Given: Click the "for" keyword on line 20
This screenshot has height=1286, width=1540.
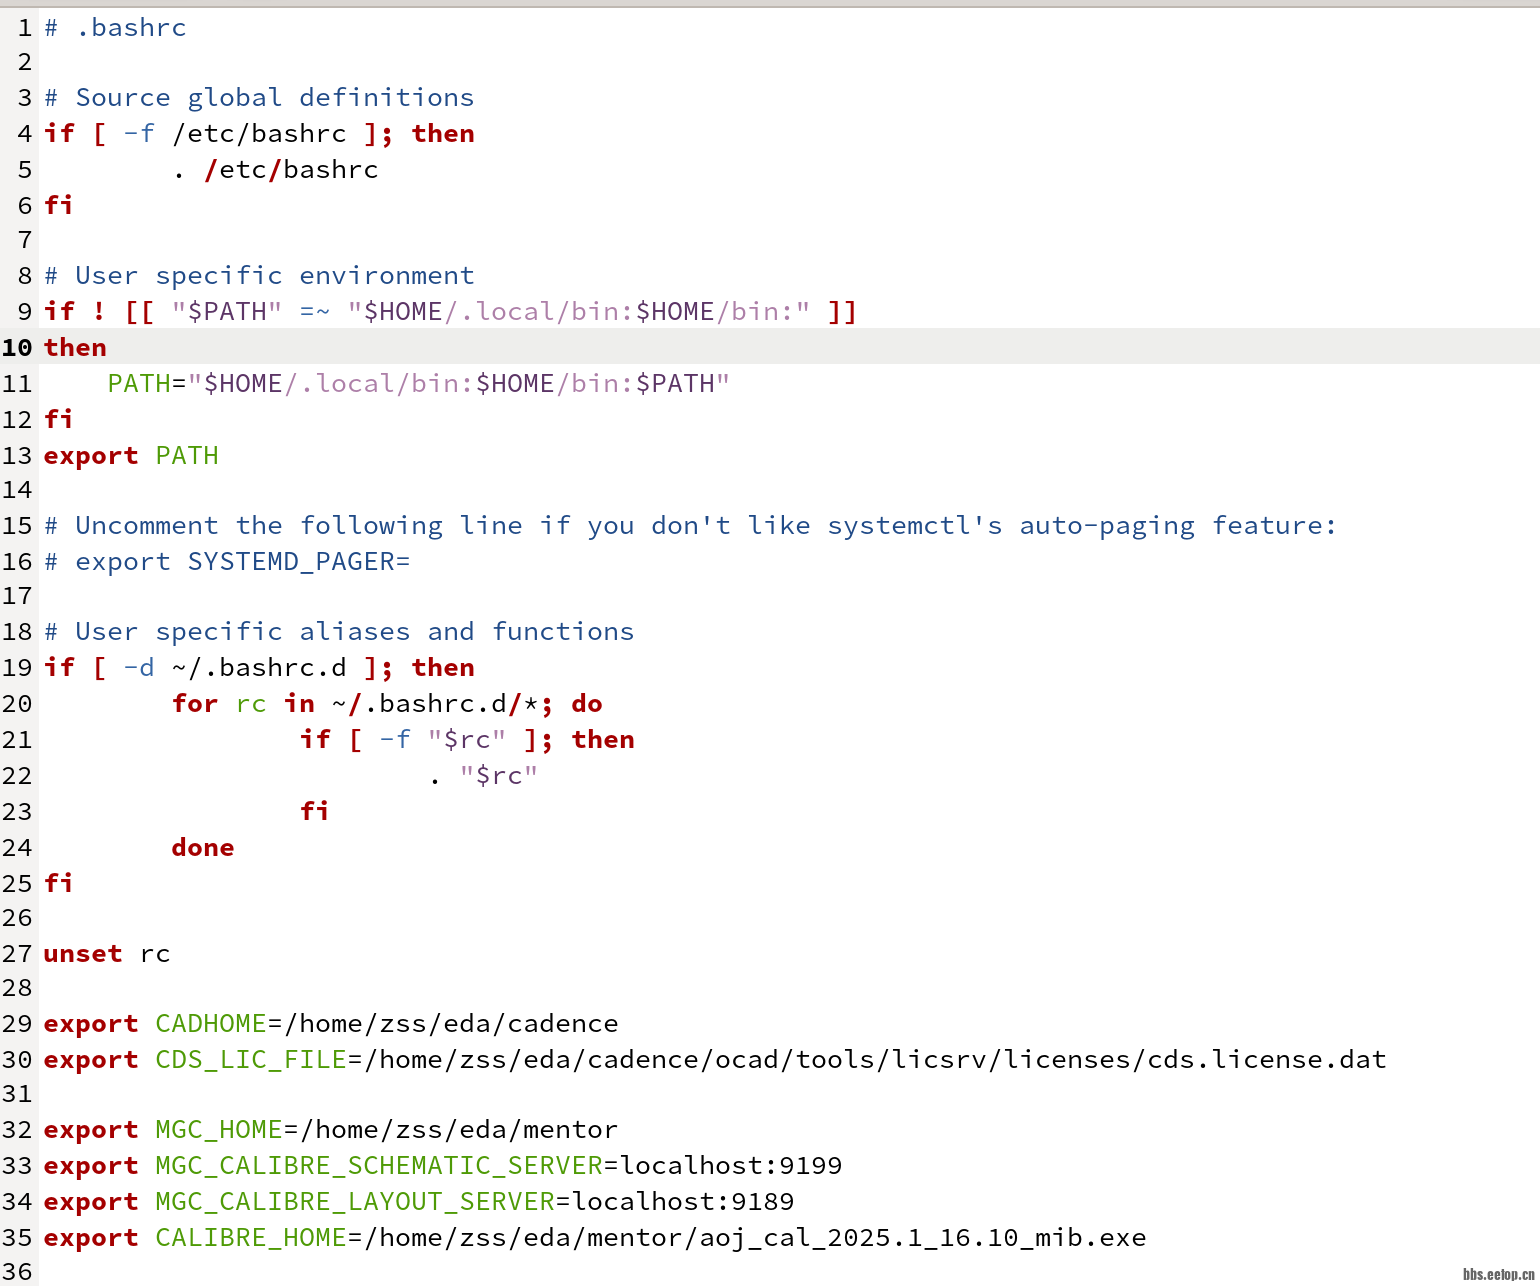Looking at the screenshot, I should 194,703.
